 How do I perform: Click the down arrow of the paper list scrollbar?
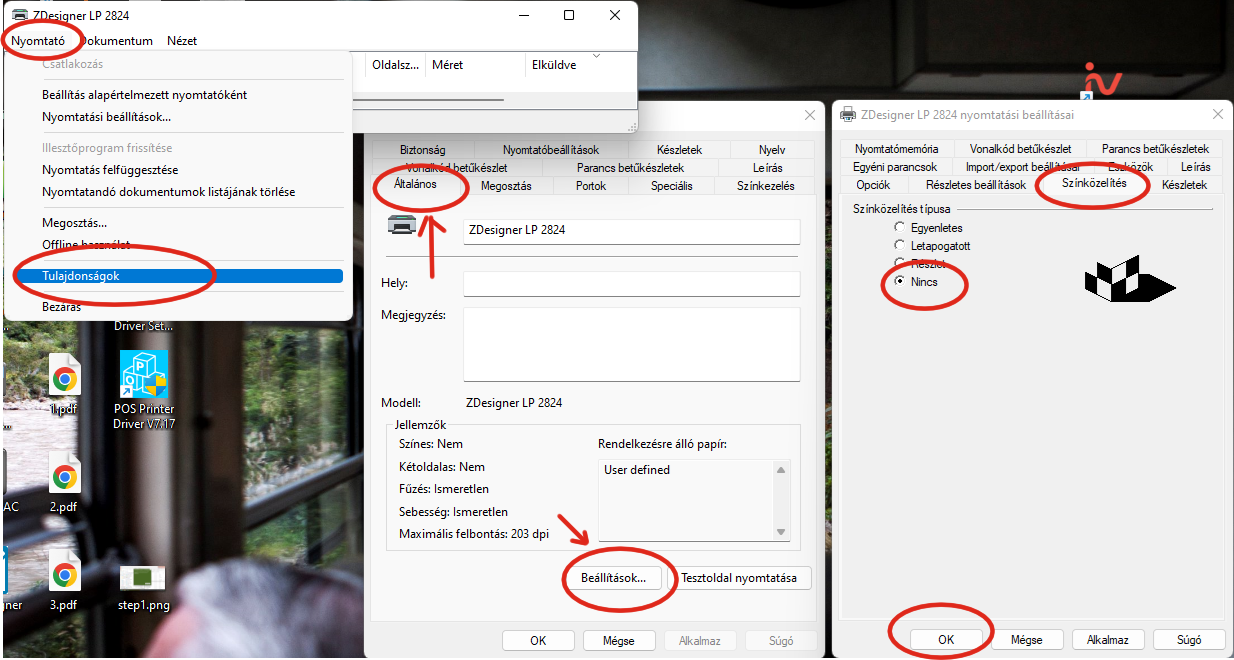coord(782,532)
